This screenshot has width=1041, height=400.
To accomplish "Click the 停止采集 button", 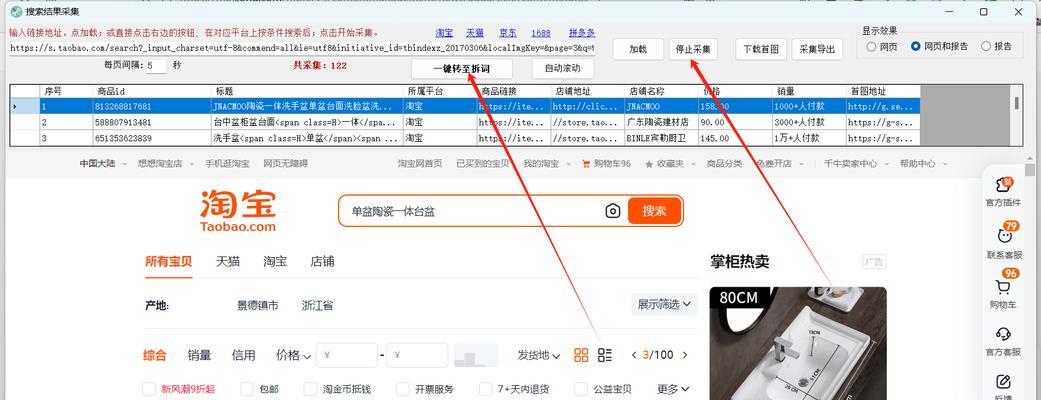I will [692, 49].
